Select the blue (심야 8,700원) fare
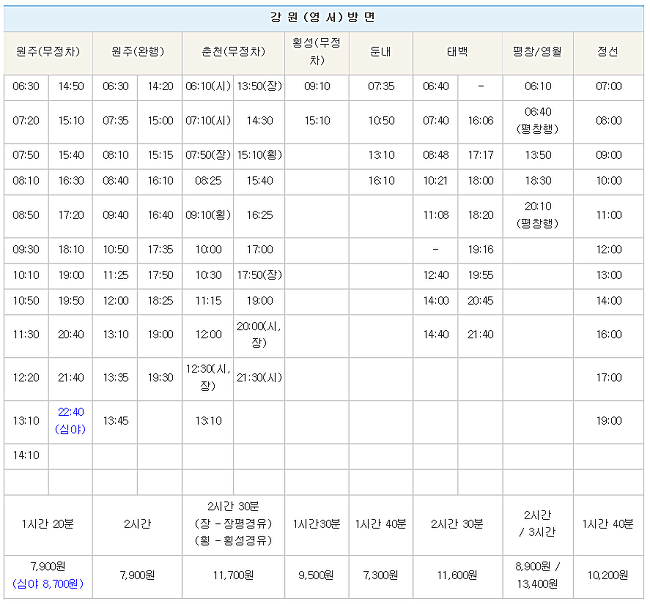The height and width of the screenshot is (604, 650). pyautogui.click(x=48, y=584)
